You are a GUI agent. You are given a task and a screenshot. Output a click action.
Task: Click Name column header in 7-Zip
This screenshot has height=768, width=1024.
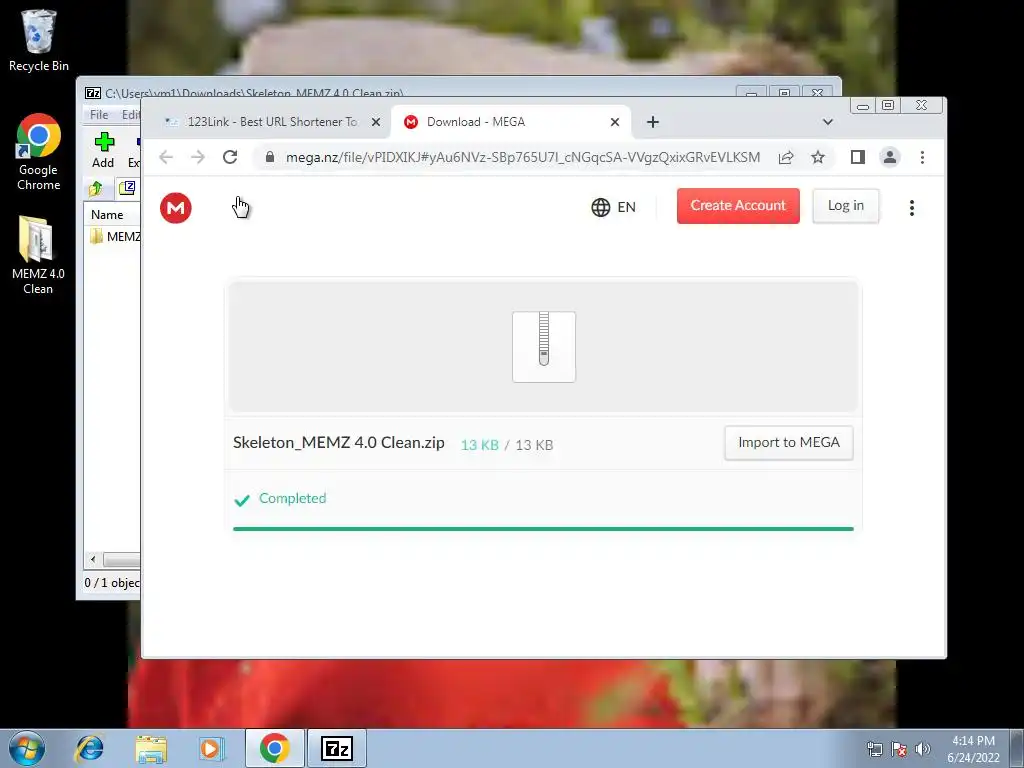coord(107,215)
